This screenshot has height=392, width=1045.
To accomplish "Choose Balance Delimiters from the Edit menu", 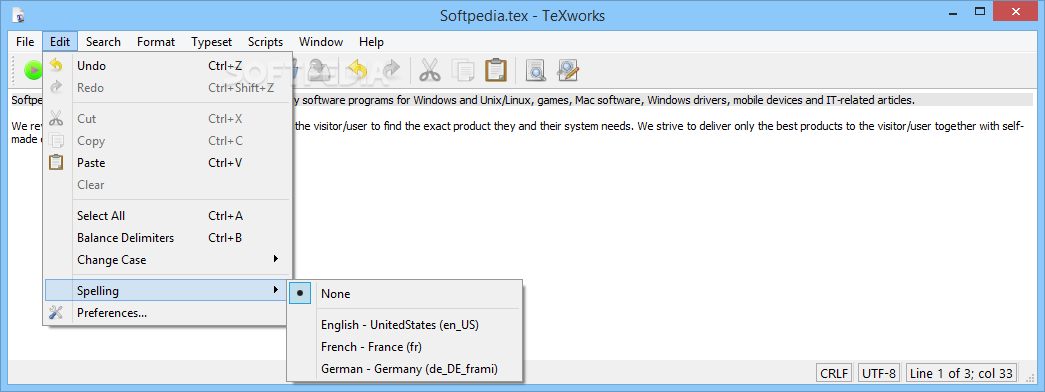I will [x=168, y=237].
